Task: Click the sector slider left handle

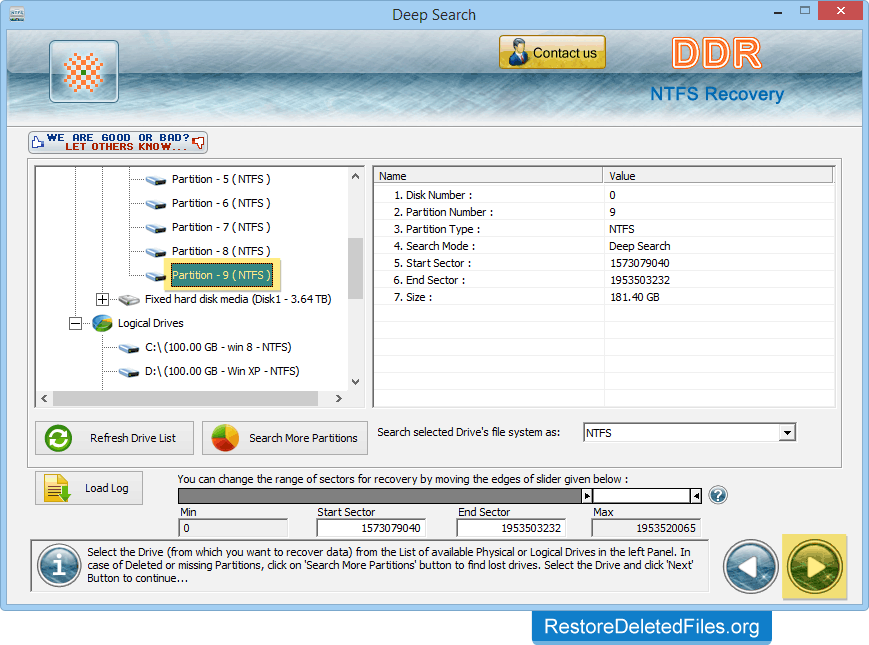Action: click(587, 496)
